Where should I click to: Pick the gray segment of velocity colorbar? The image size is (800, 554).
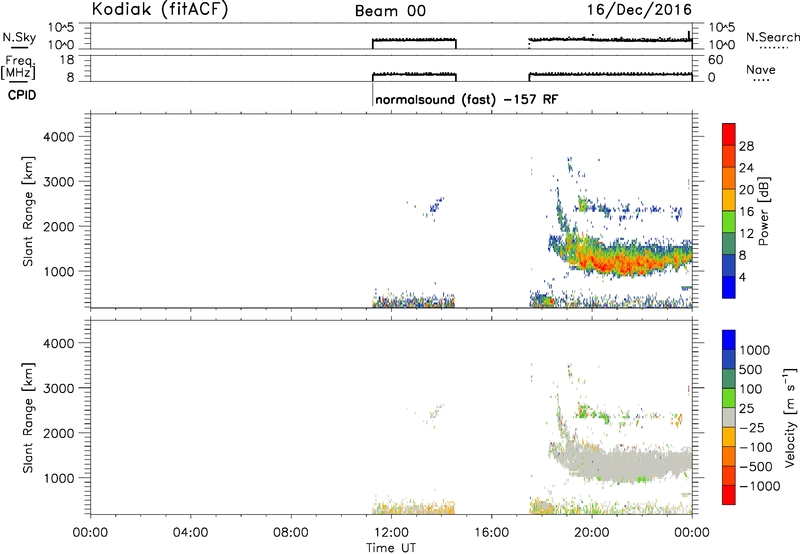pos(729,417)
